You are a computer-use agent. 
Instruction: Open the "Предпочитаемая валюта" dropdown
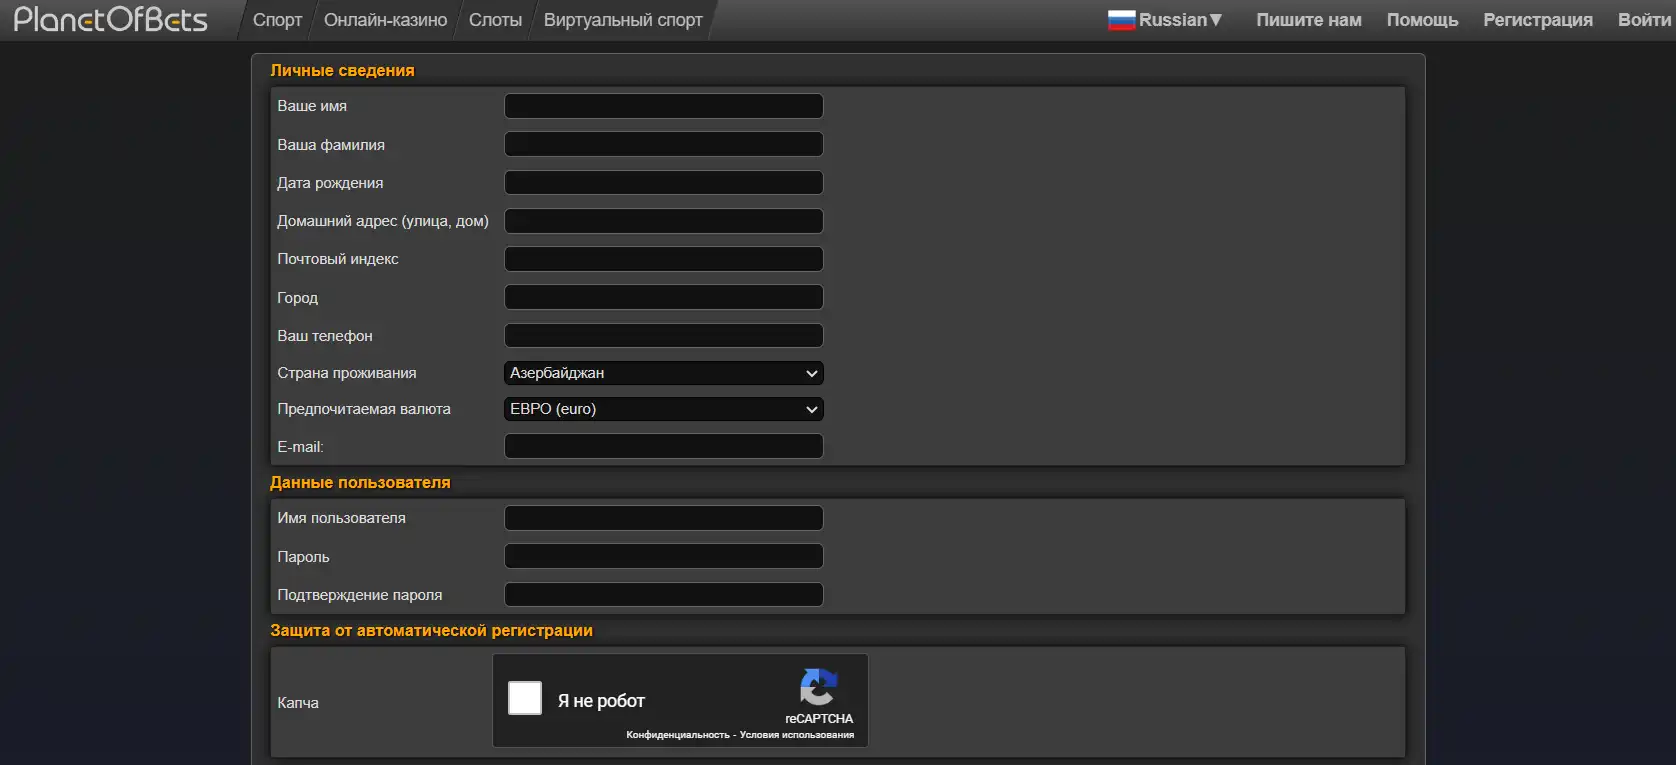(x=664, y=409)
